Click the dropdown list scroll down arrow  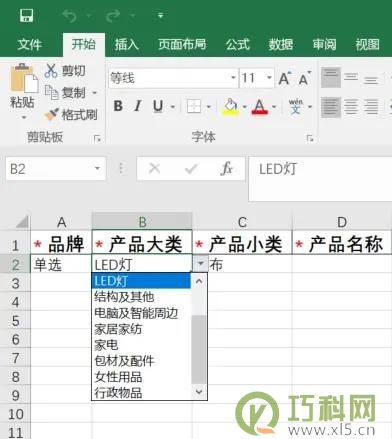pos(199,392)
